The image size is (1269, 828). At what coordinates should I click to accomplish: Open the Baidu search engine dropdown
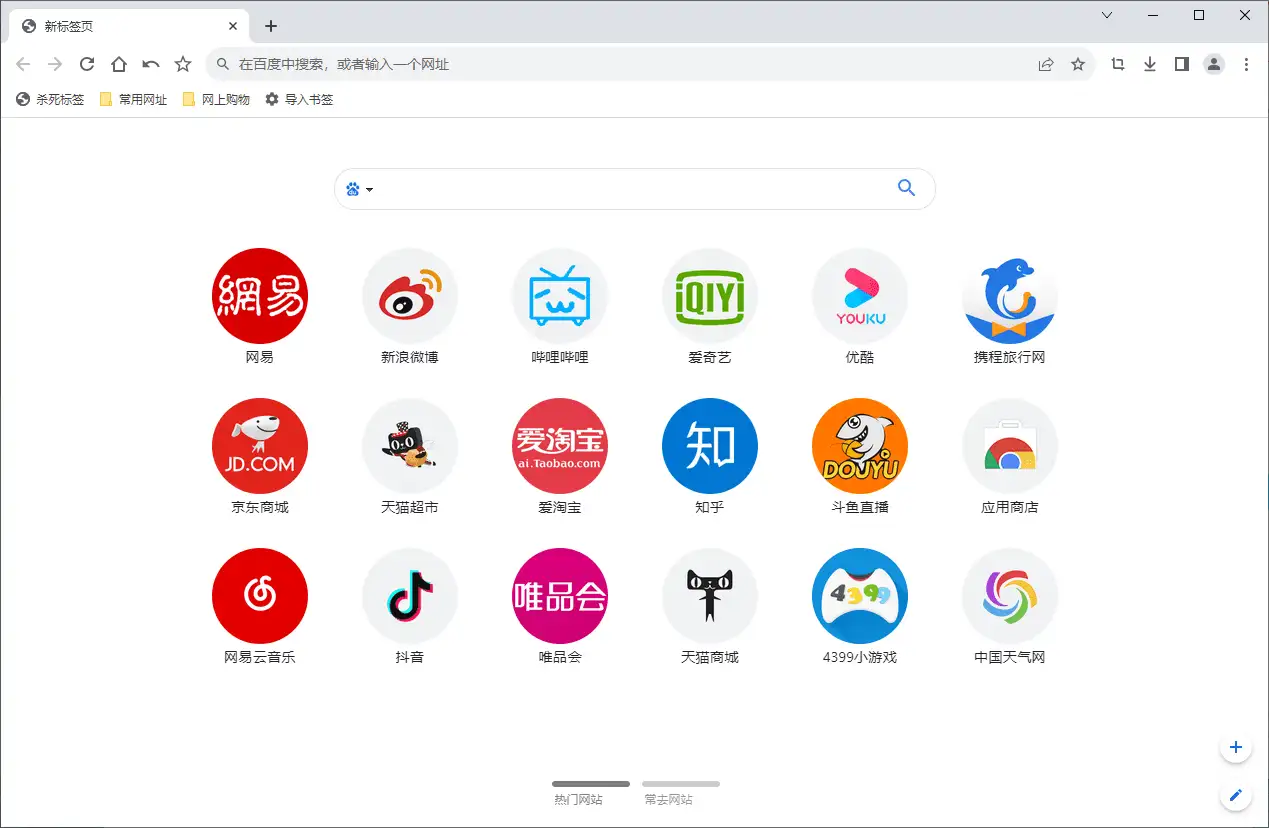[x=358, y=189]
